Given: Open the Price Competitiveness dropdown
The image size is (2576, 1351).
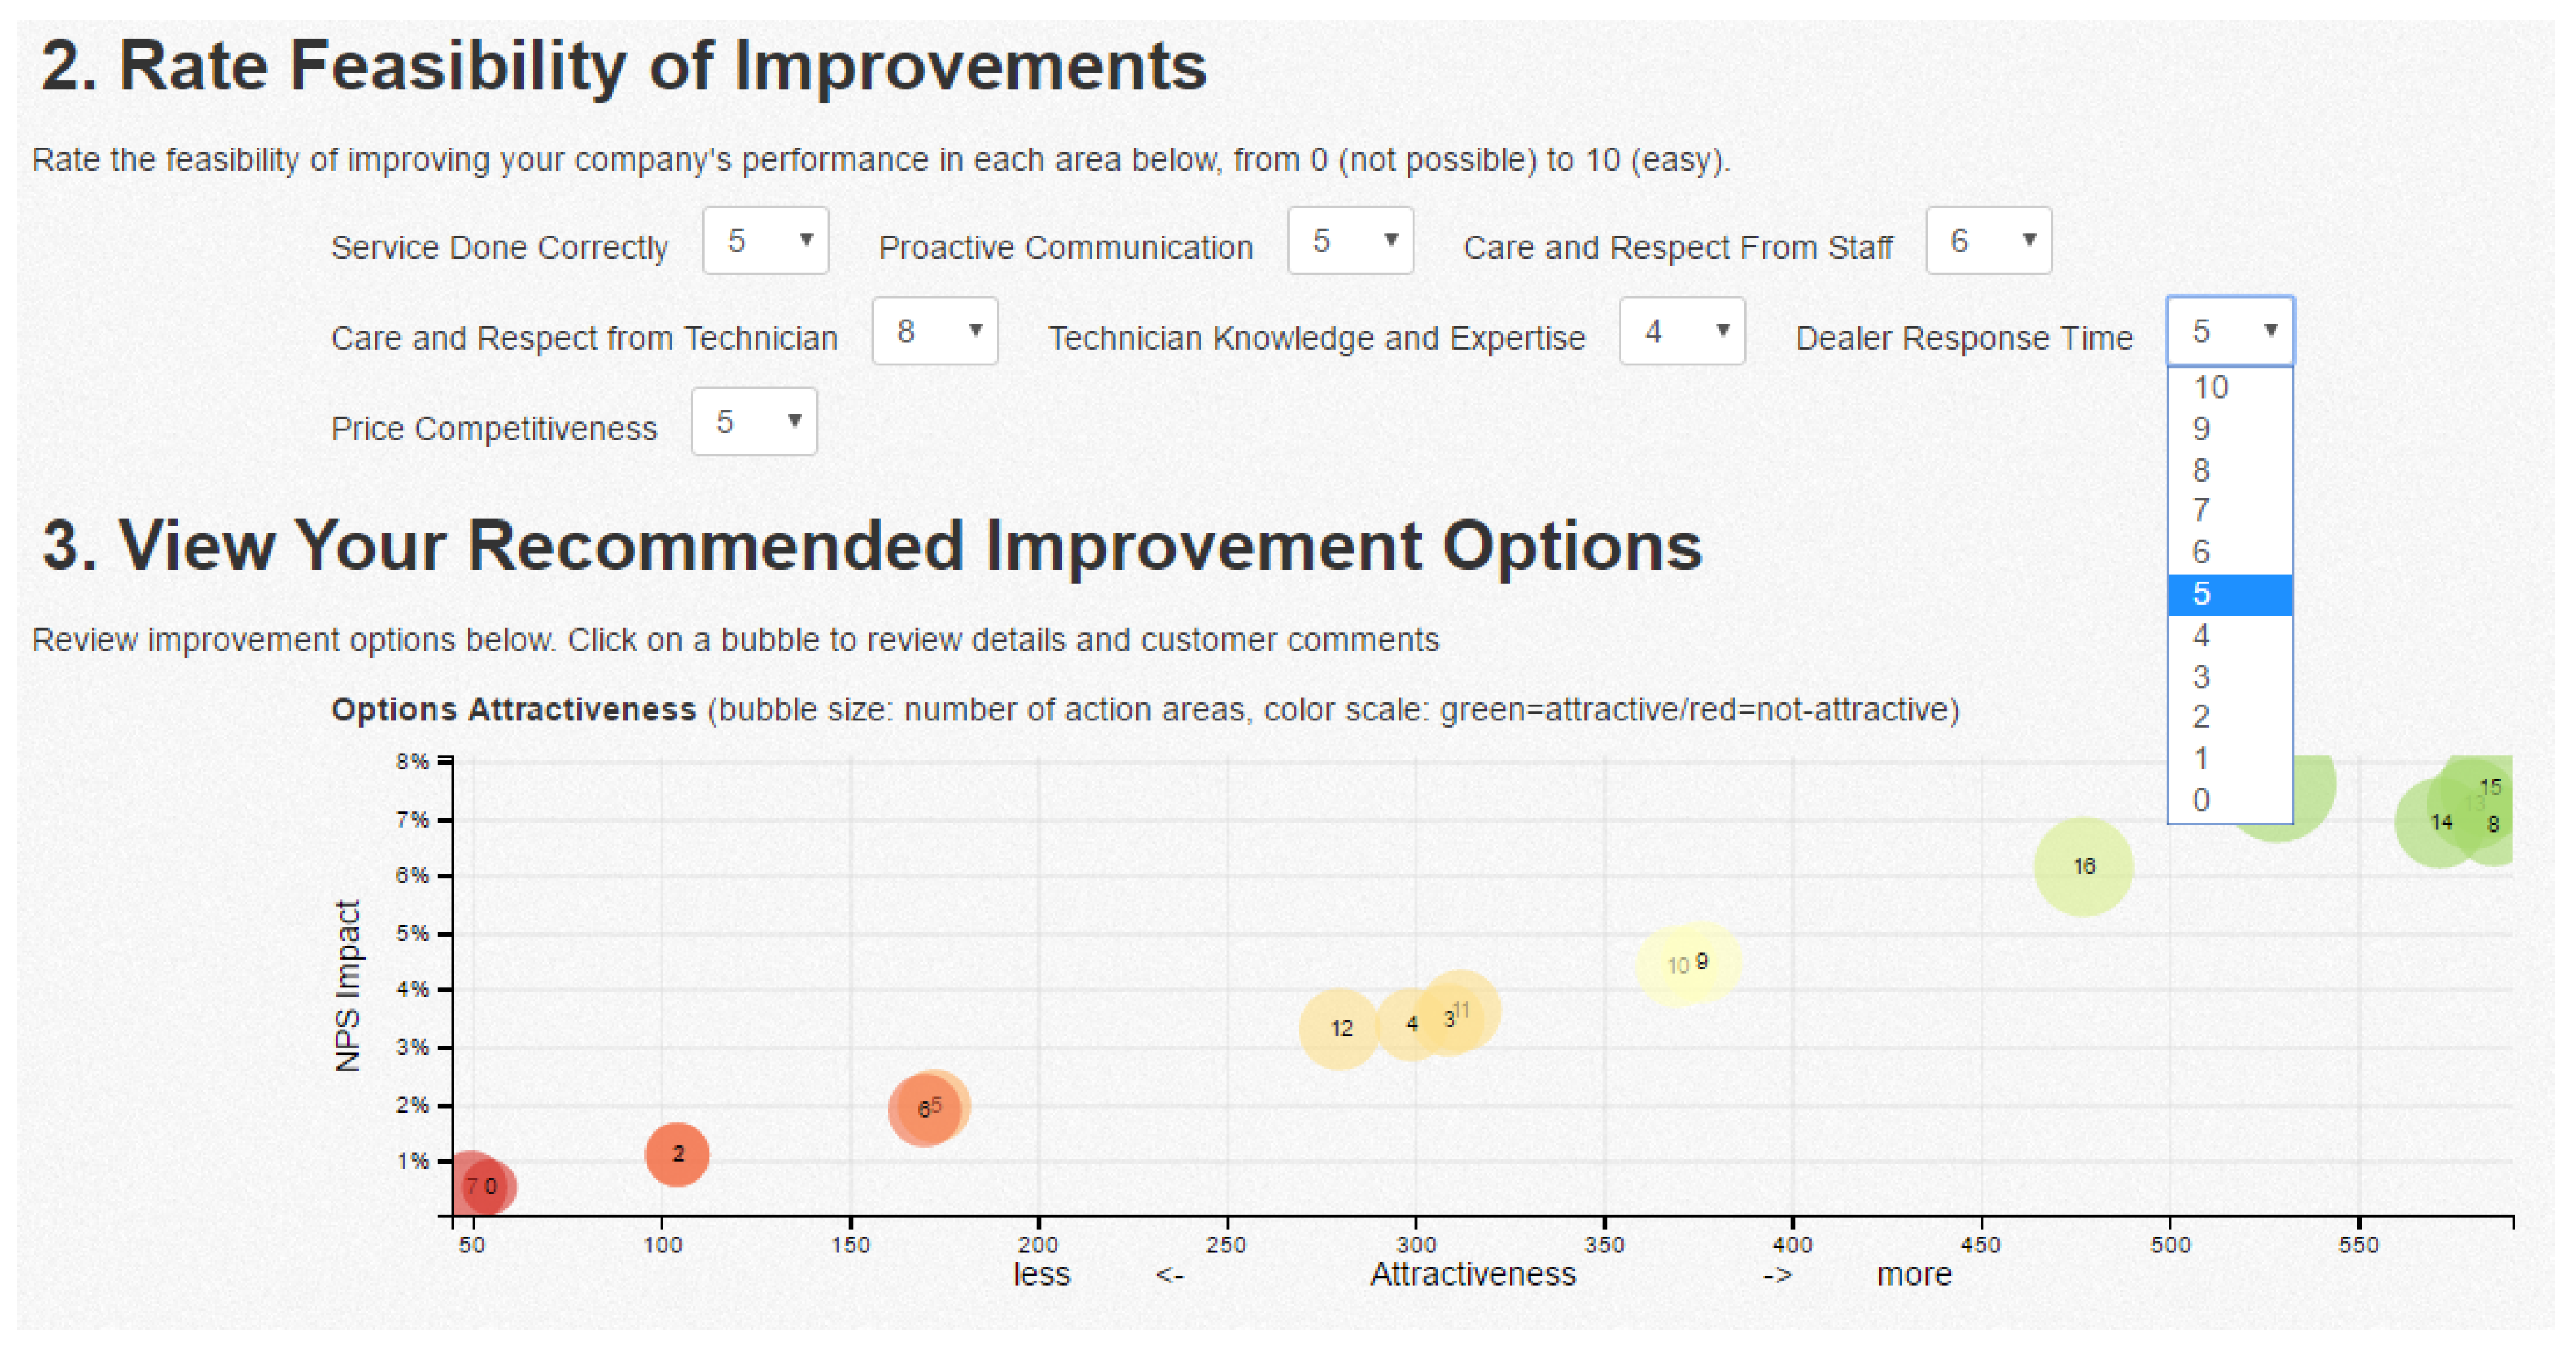Looking at the screenshot, I should [x=753, y=422].
